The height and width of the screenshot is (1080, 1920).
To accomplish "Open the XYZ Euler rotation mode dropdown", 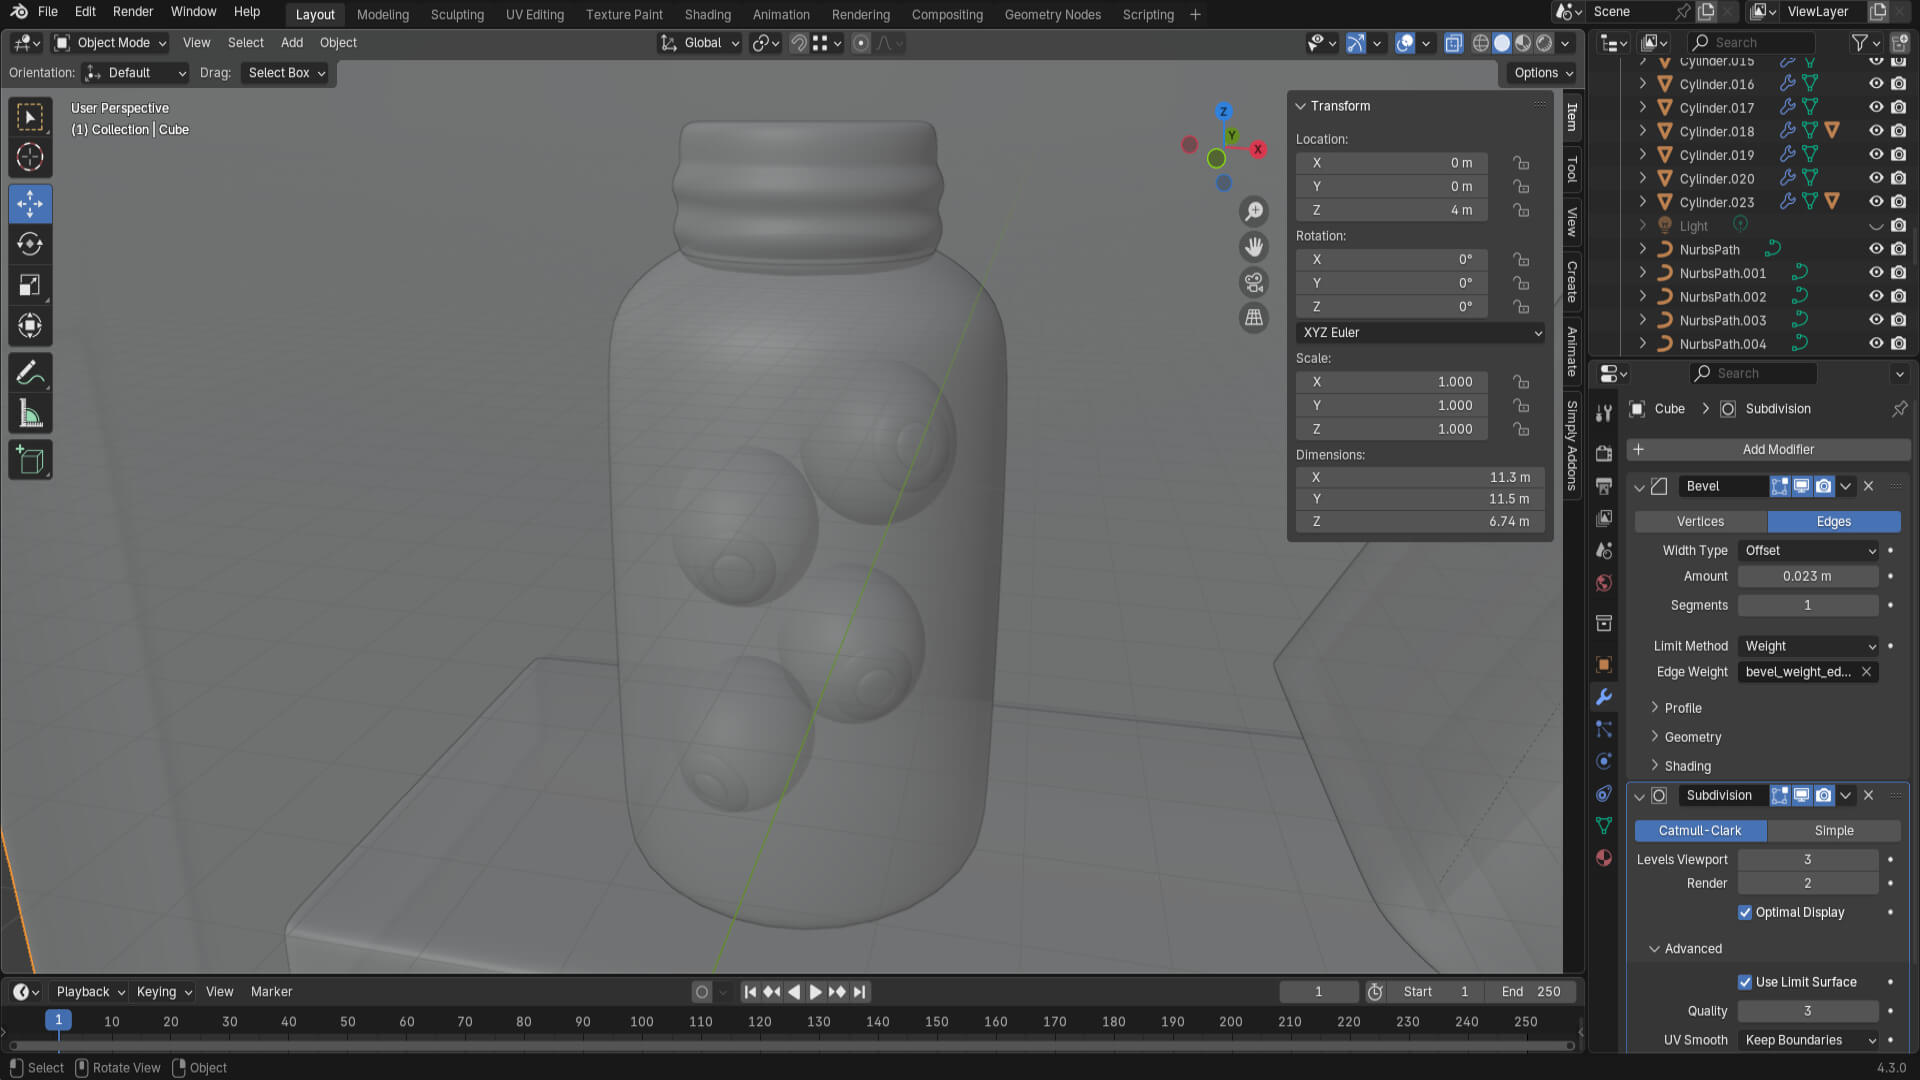I will 1420,333.
